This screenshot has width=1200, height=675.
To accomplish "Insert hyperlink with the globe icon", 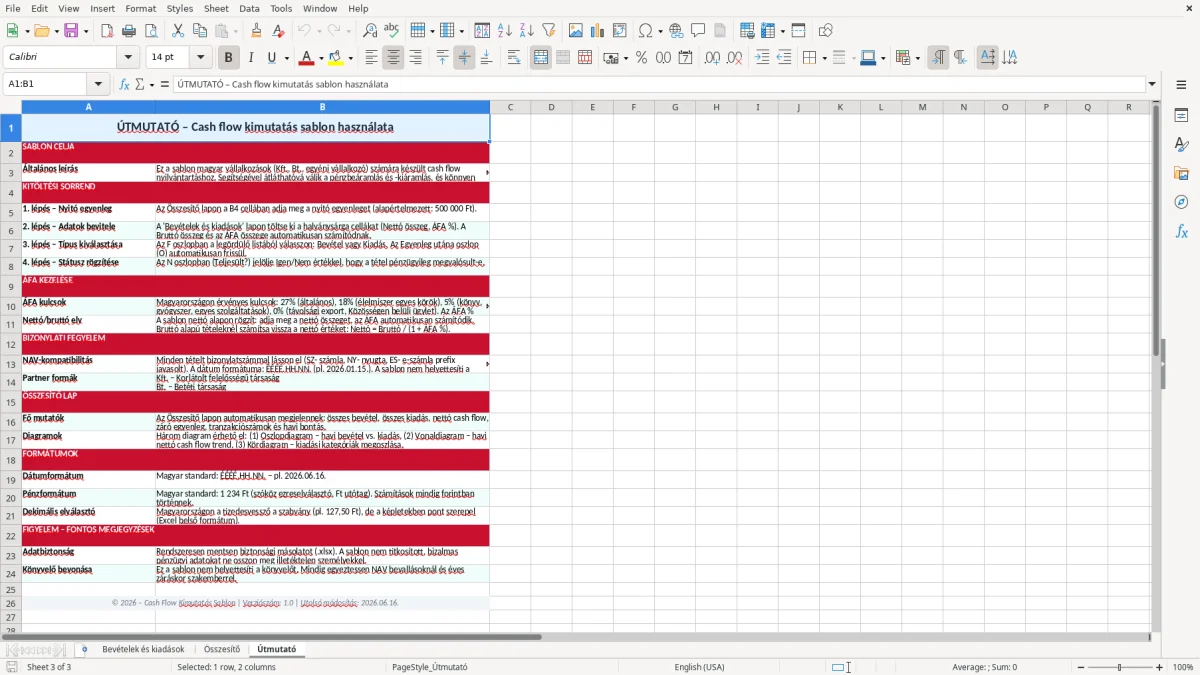I will point(676,31).
